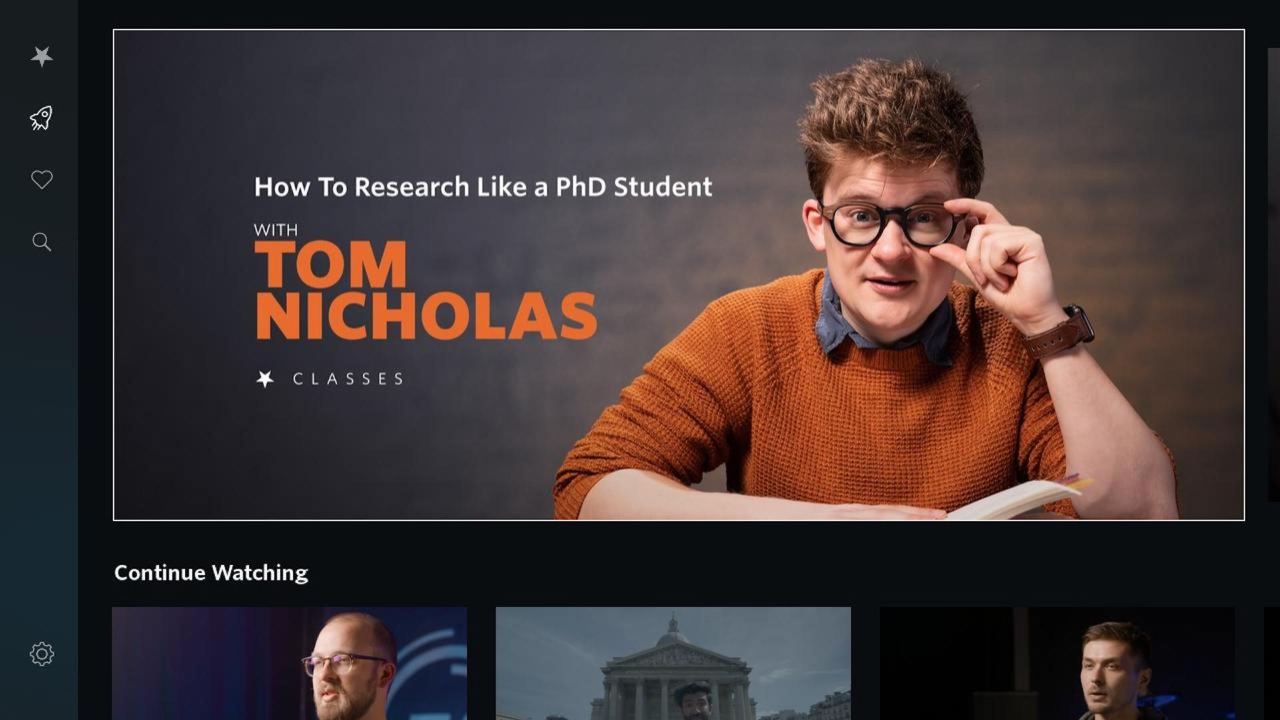The image size is (1280, 720).
Task: Click the Continue Watching section heading
Action: point(211,573)
